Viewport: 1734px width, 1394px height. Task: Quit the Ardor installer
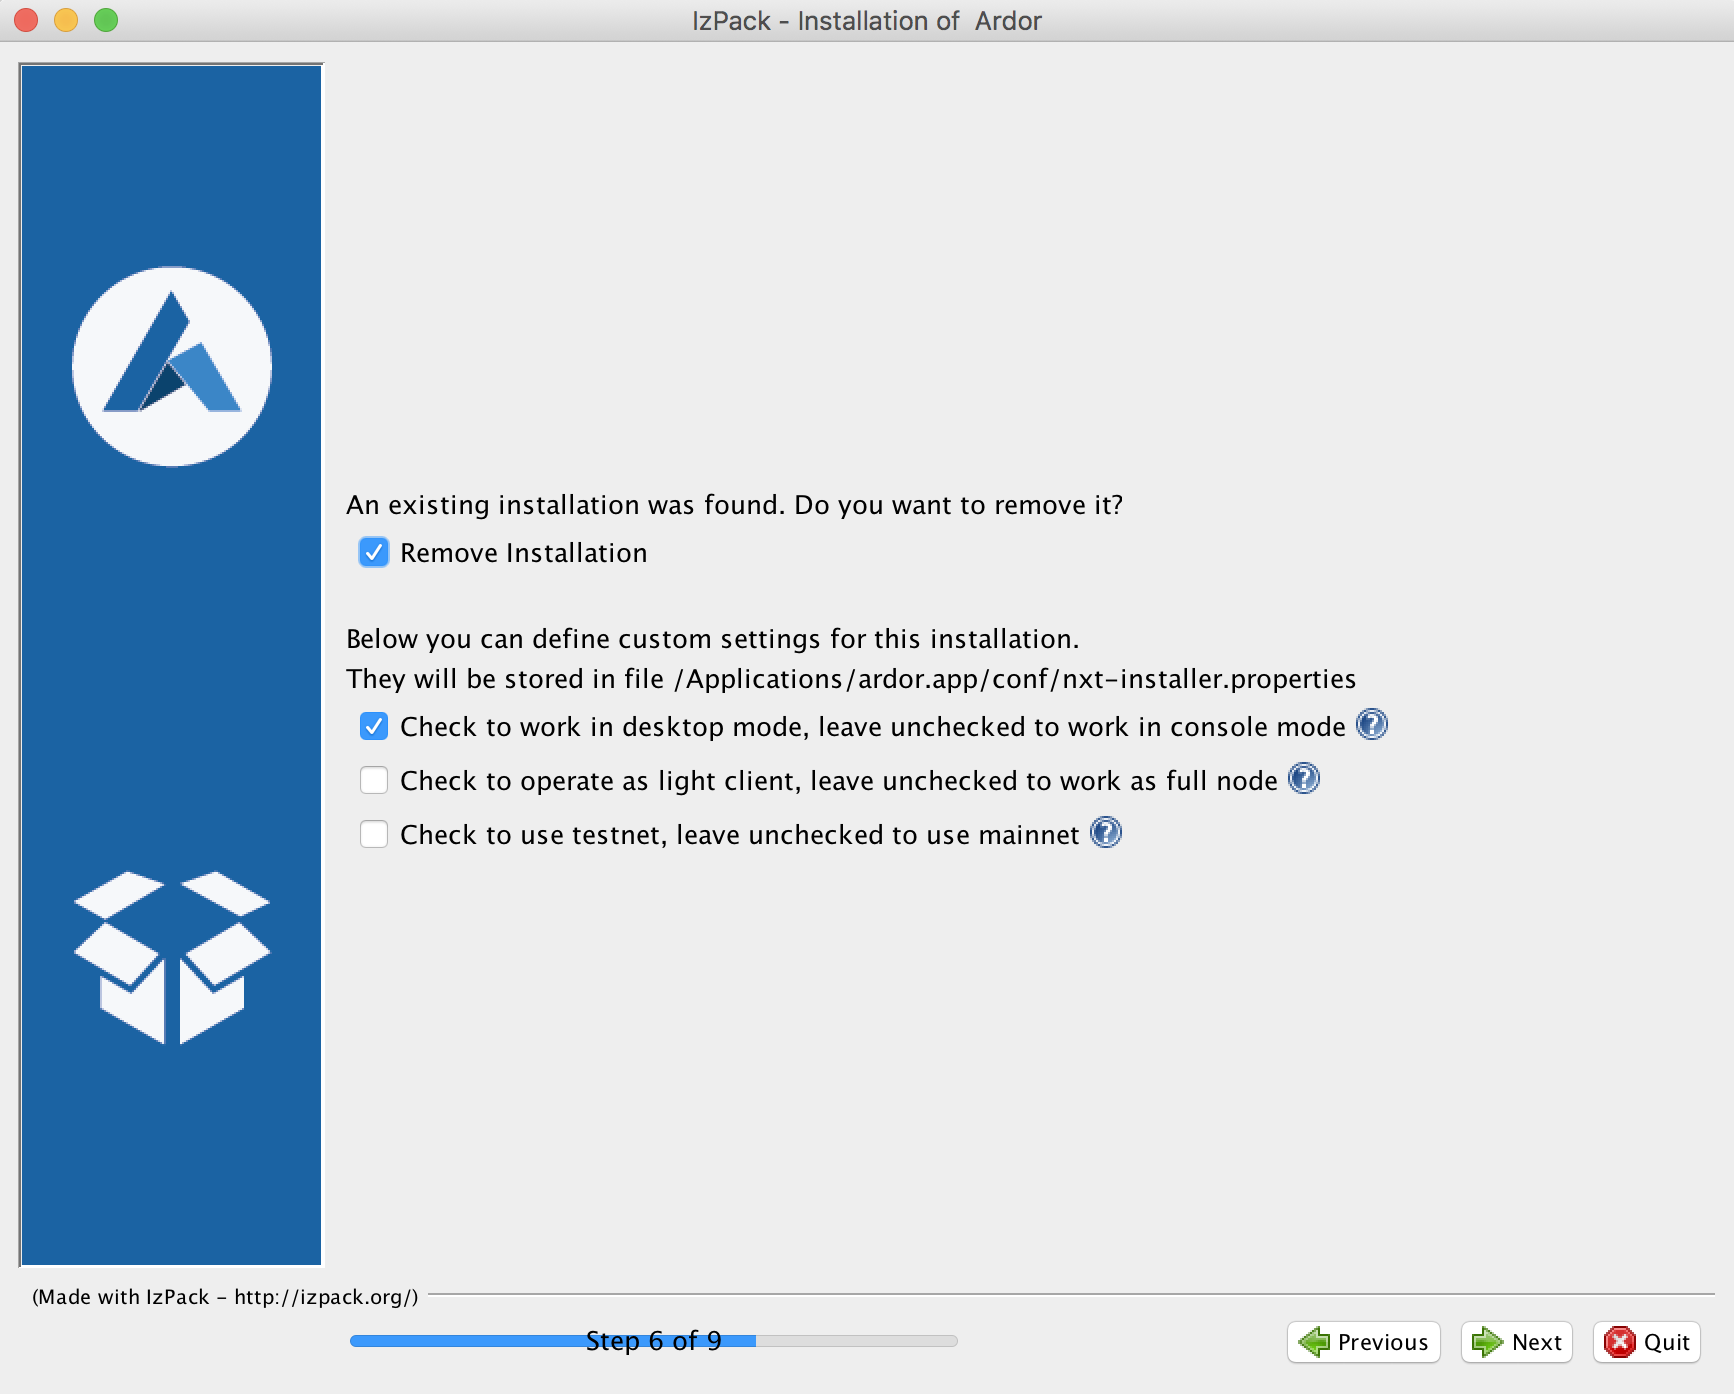point(1646,1342)
